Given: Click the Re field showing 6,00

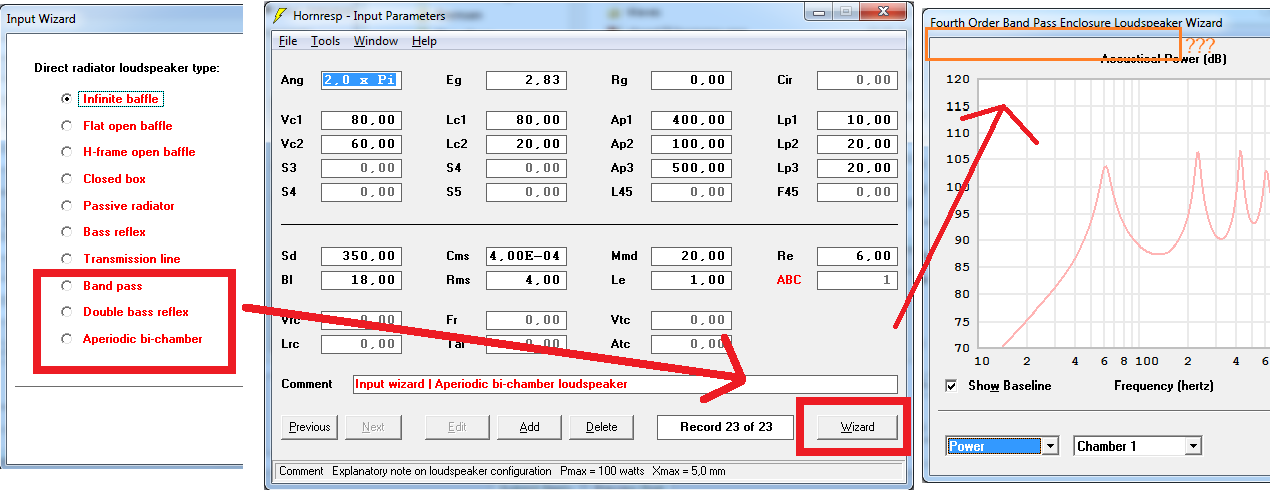Looking at the screenshot, I should (x=857, y=256).
